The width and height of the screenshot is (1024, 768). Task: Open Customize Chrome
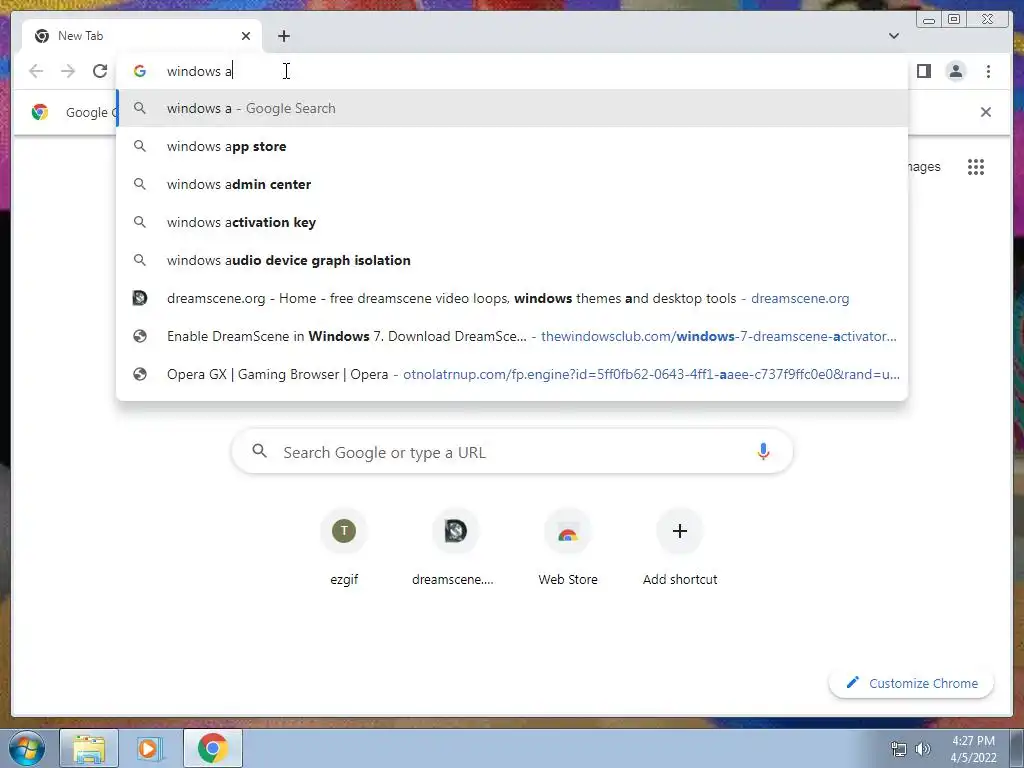(912, 683)
